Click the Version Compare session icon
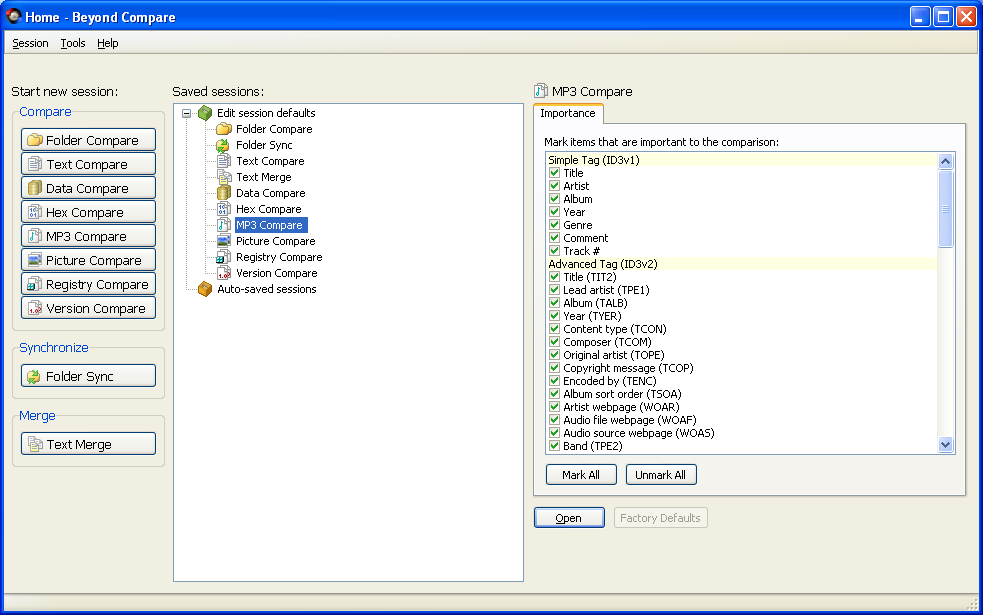Screen dimensions: 983x615 tap(226, 273)
